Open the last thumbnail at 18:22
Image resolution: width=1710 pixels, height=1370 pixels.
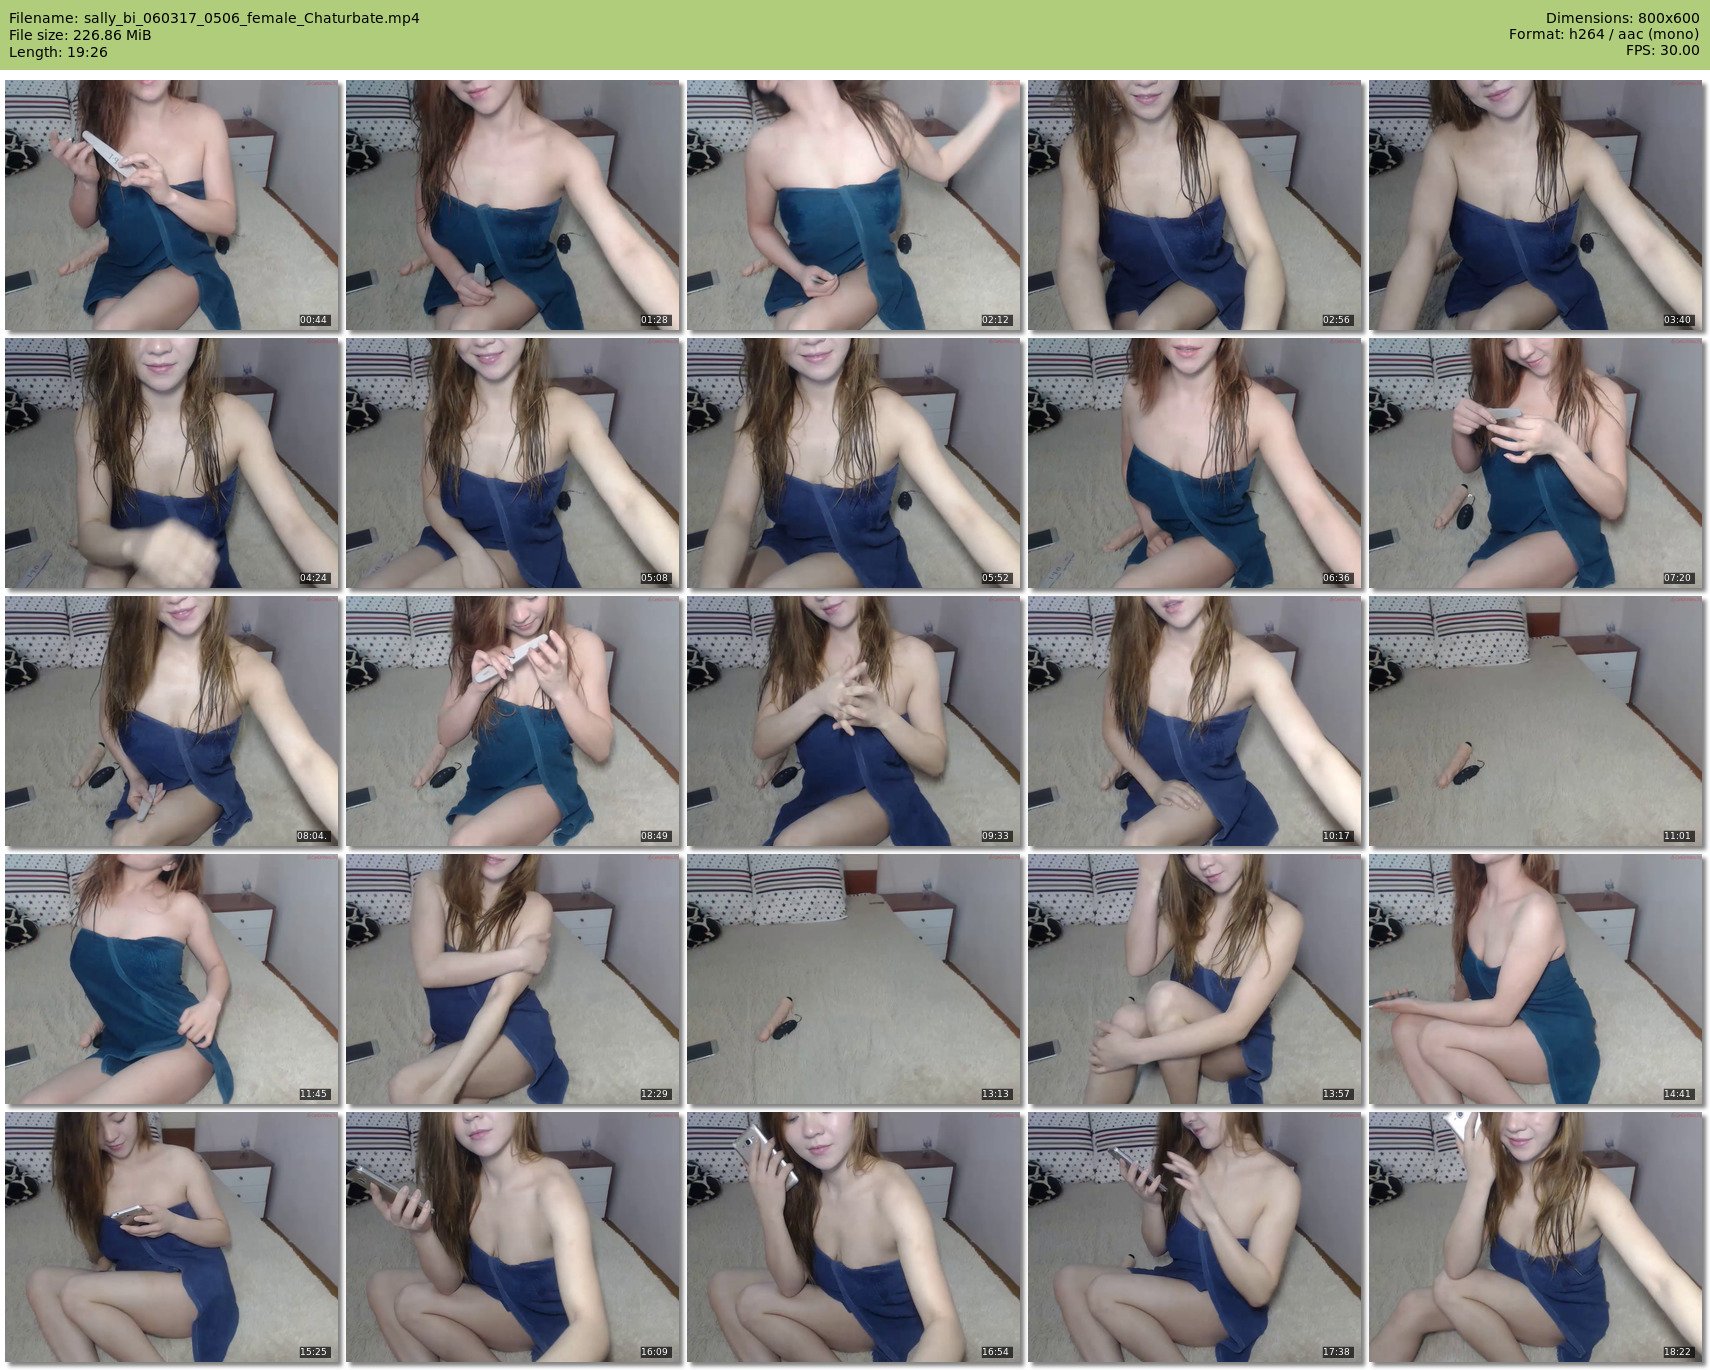tap(1536, 1237)
